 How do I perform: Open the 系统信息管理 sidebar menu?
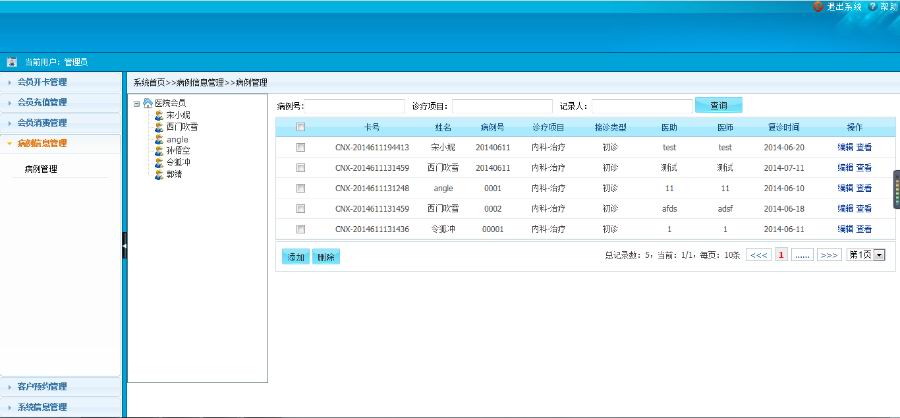coord(42,407)
